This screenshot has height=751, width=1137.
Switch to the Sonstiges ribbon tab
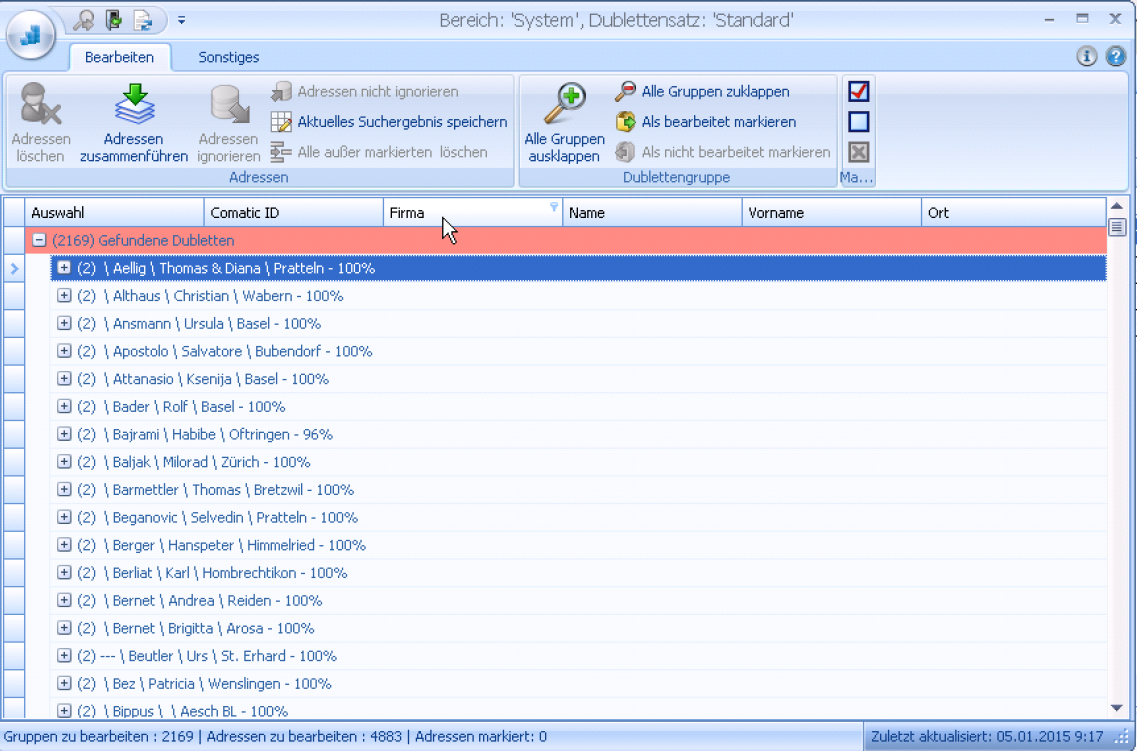point(229,57)
